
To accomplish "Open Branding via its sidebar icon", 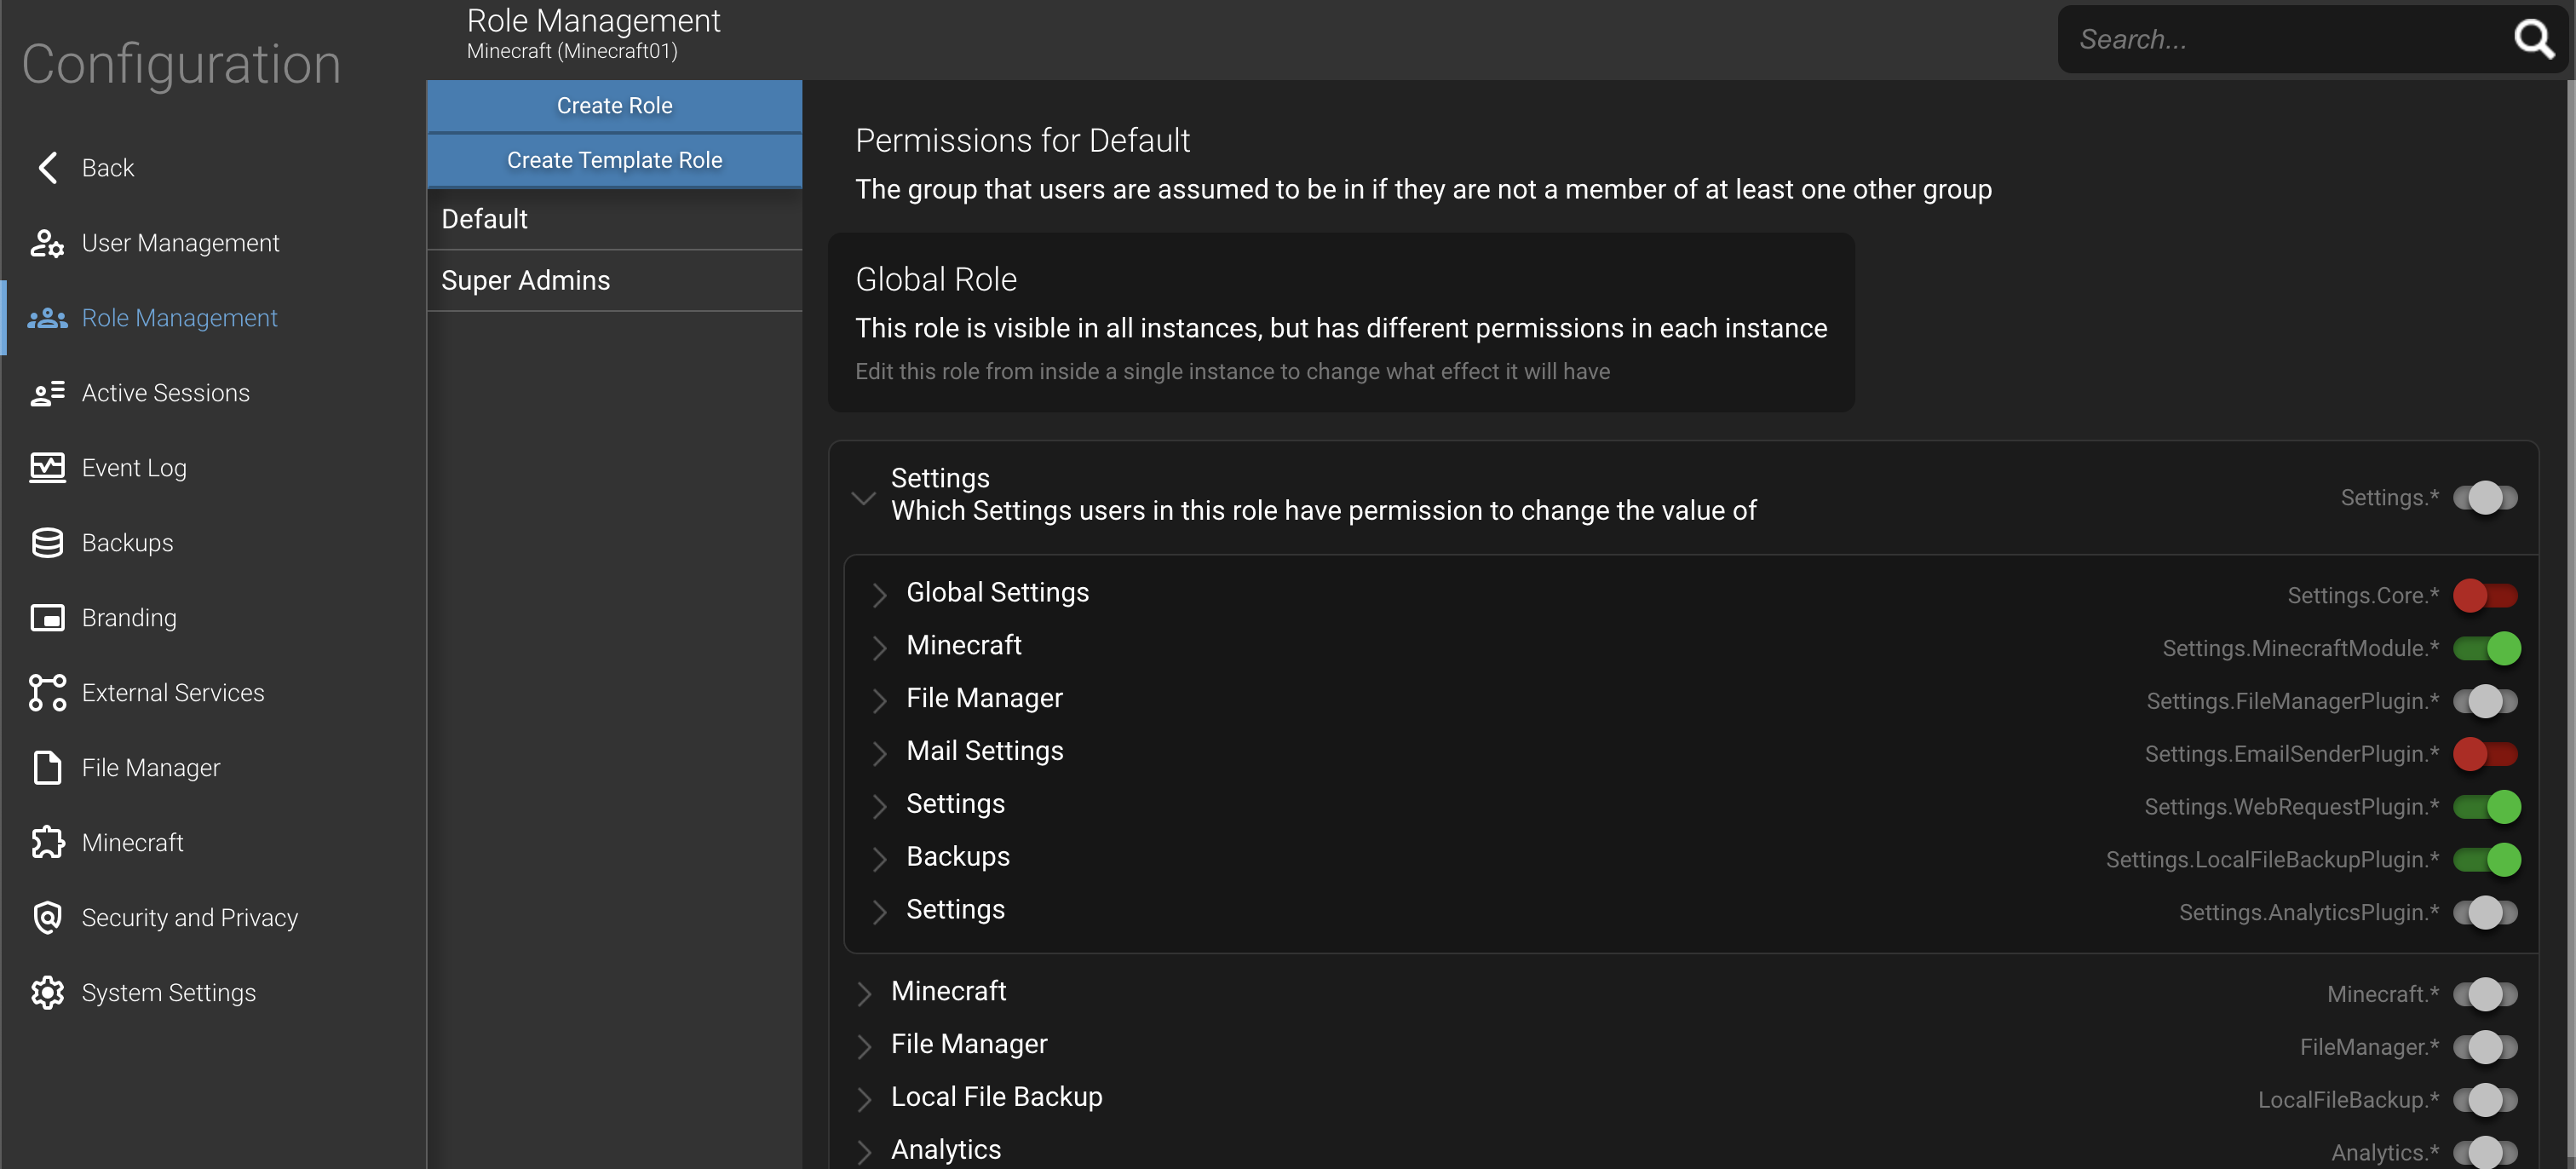I will tap(47, 618).
